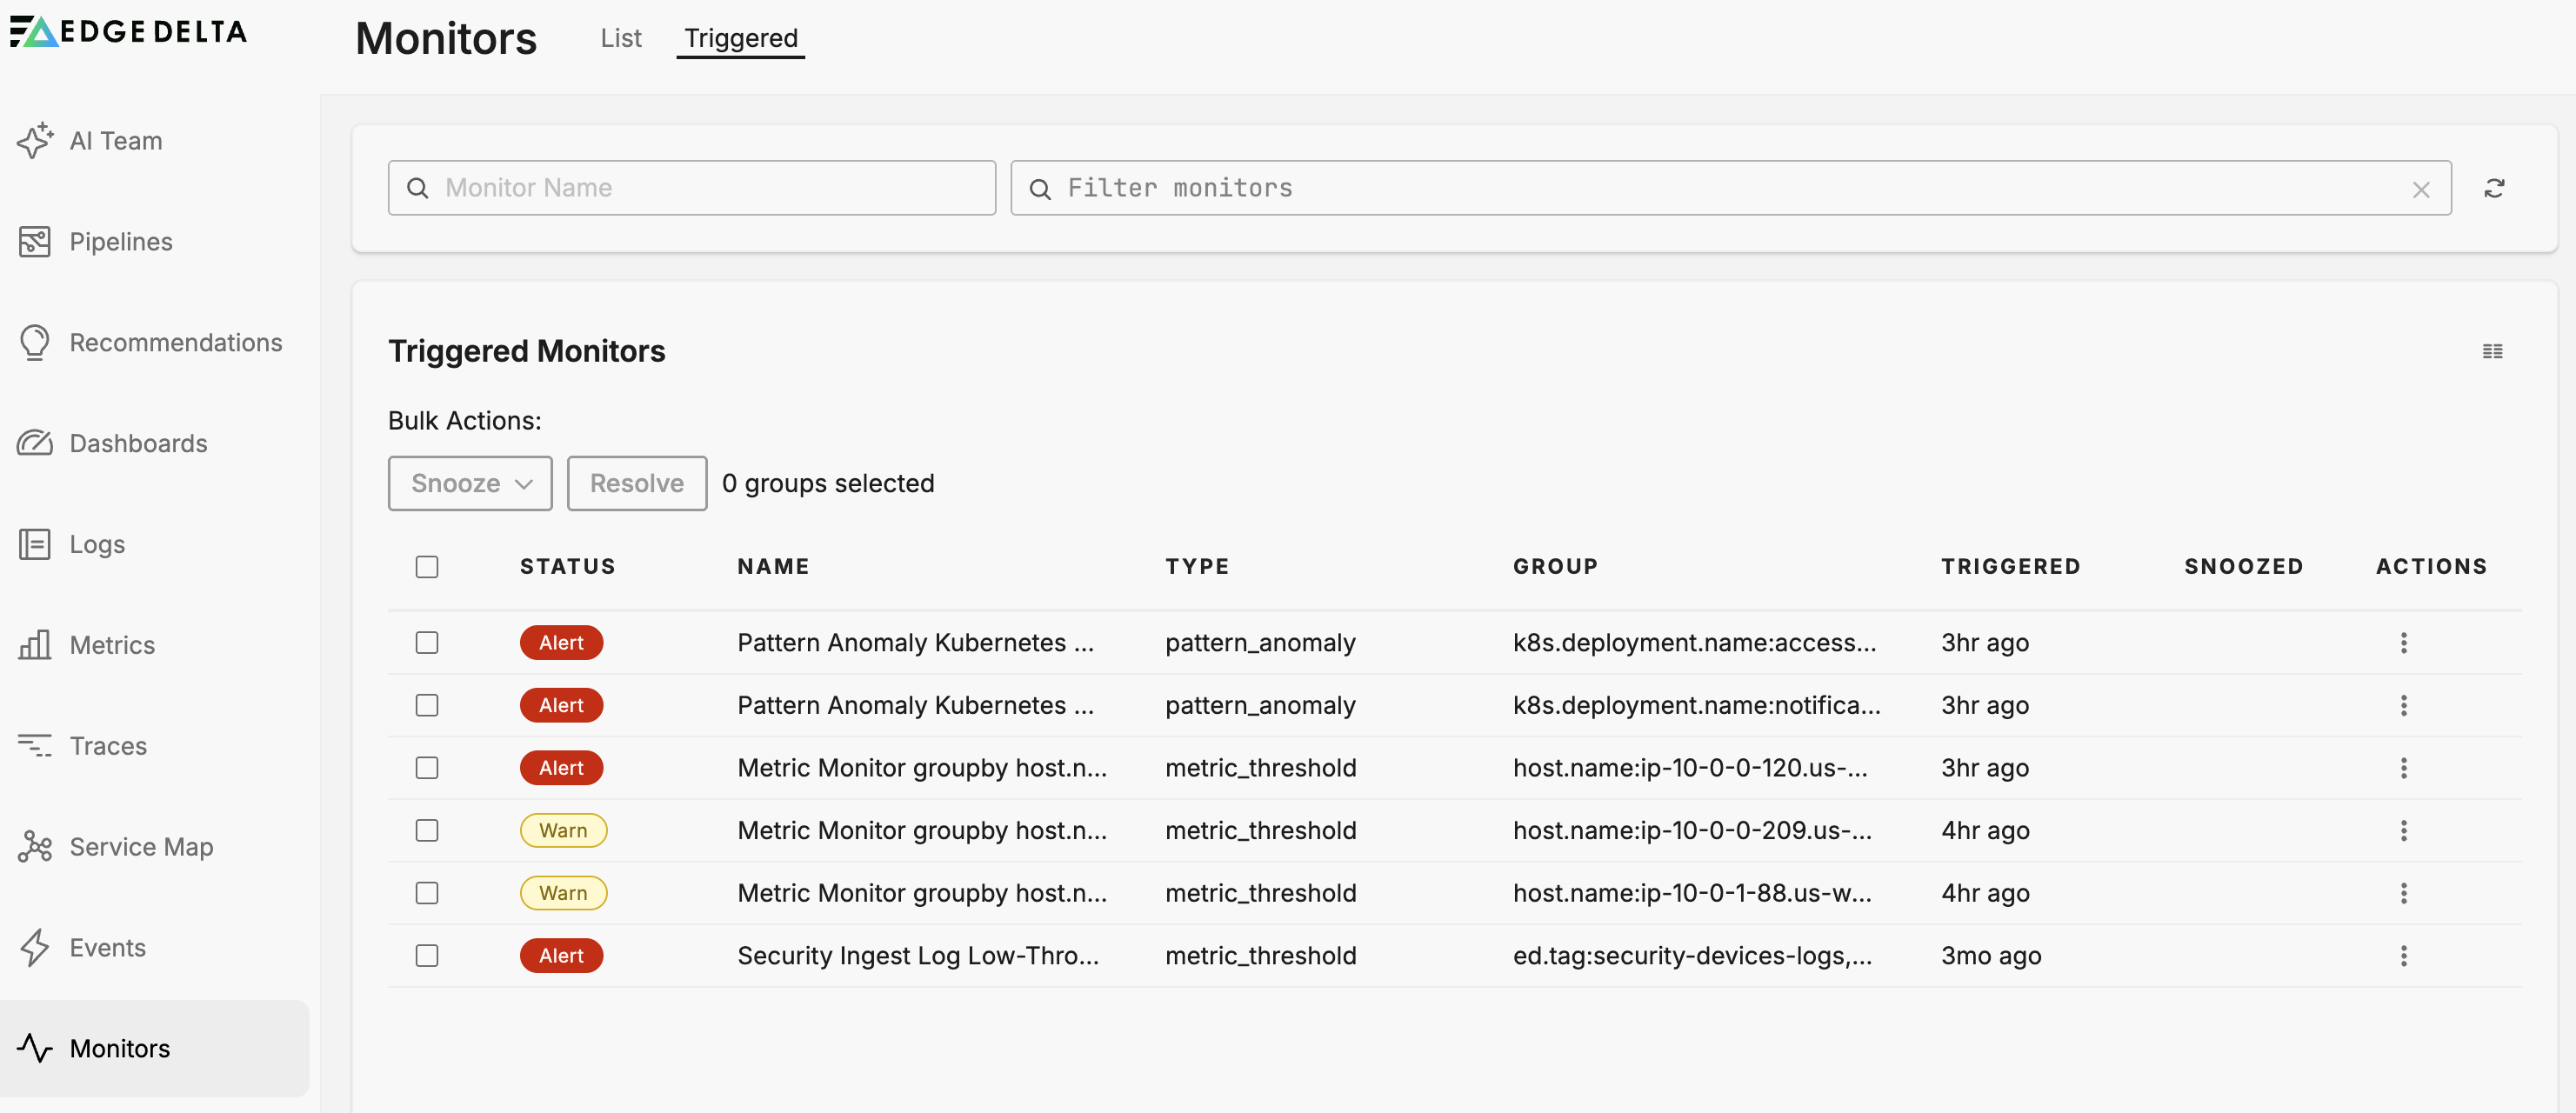Viewport: 2576px width, 1113px height.
Task: Select the select-all monitors checkbox
Action: [x=427, y=566]
